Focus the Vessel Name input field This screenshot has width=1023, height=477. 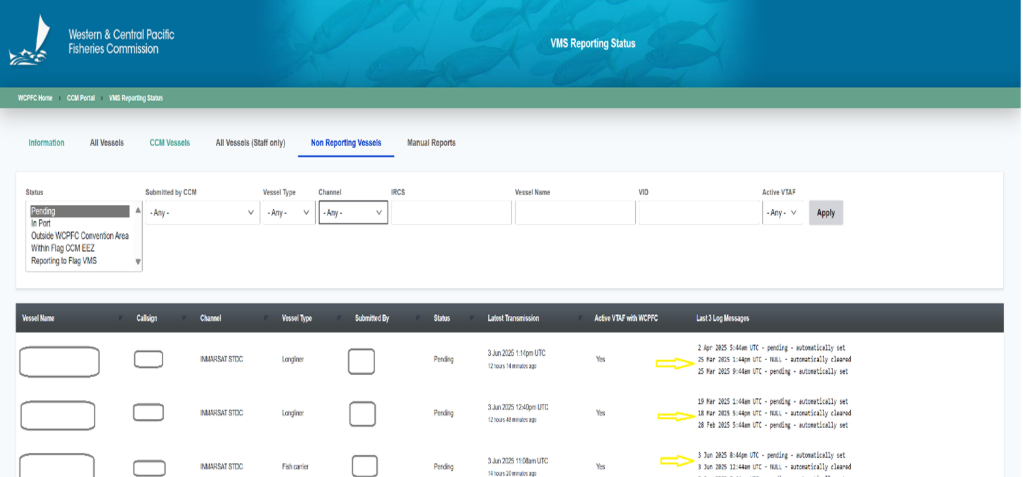click(x=575, y=213)
